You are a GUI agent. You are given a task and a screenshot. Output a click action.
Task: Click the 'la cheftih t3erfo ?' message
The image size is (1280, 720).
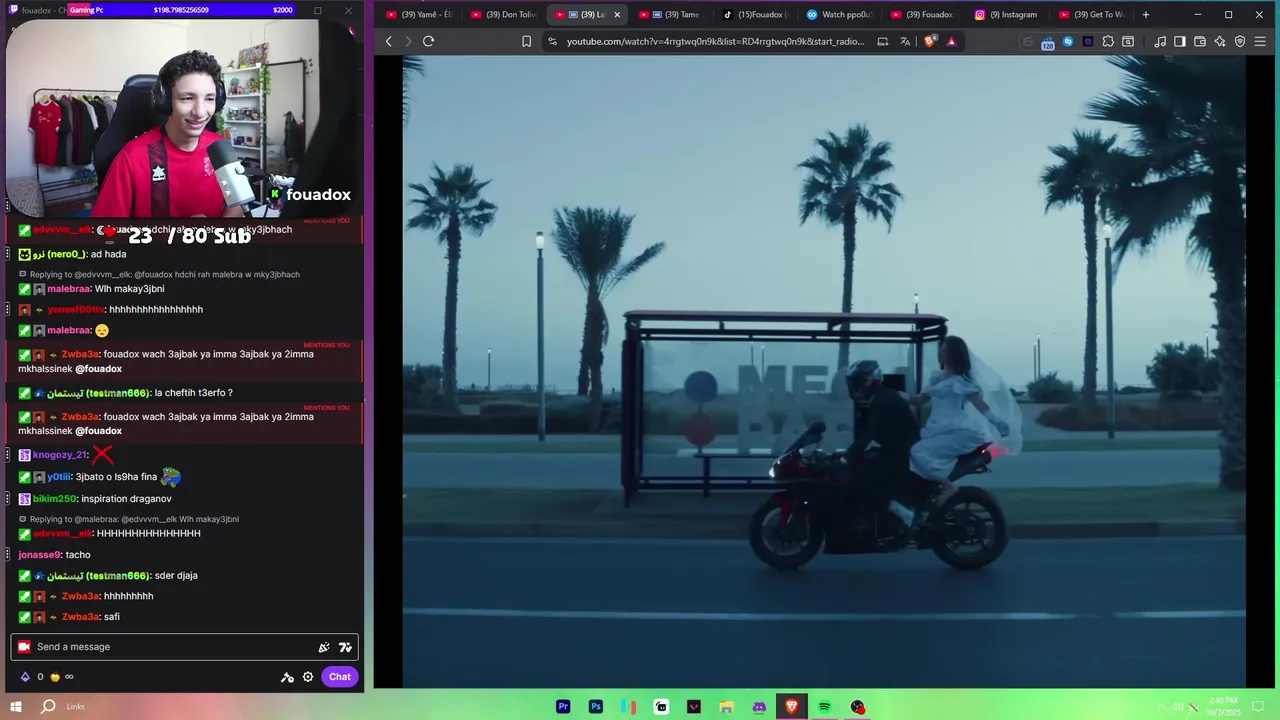click(x=193, y=393)
